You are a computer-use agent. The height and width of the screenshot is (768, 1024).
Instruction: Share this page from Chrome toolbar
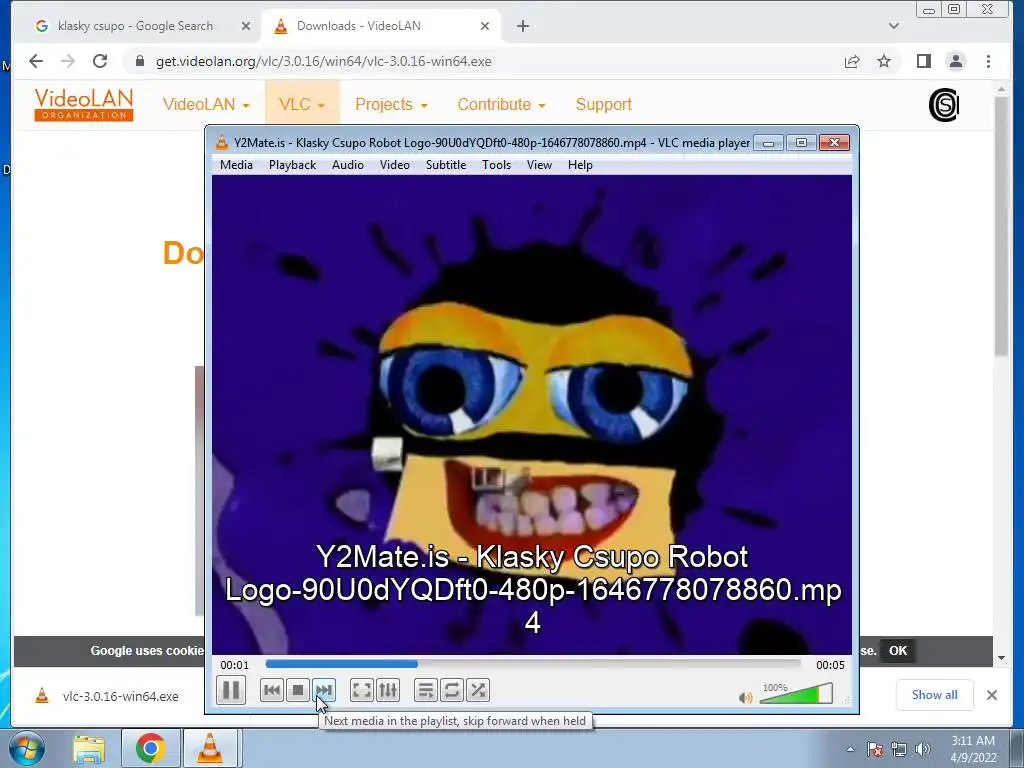852,61
